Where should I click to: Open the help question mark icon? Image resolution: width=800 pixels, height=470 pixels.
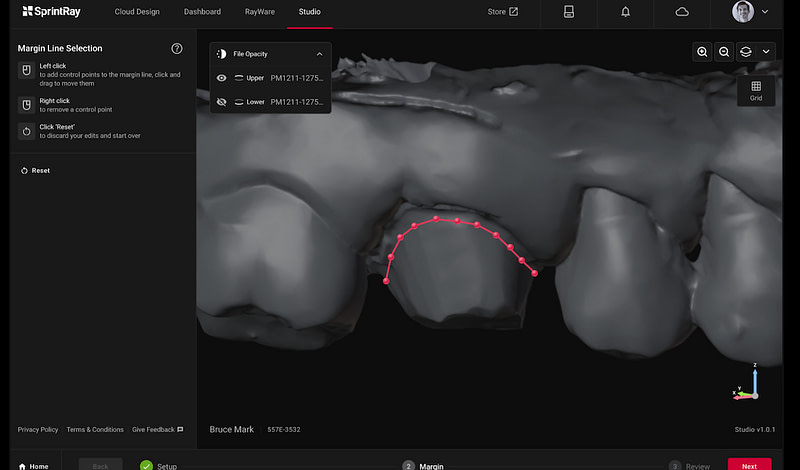pos(177,48)
